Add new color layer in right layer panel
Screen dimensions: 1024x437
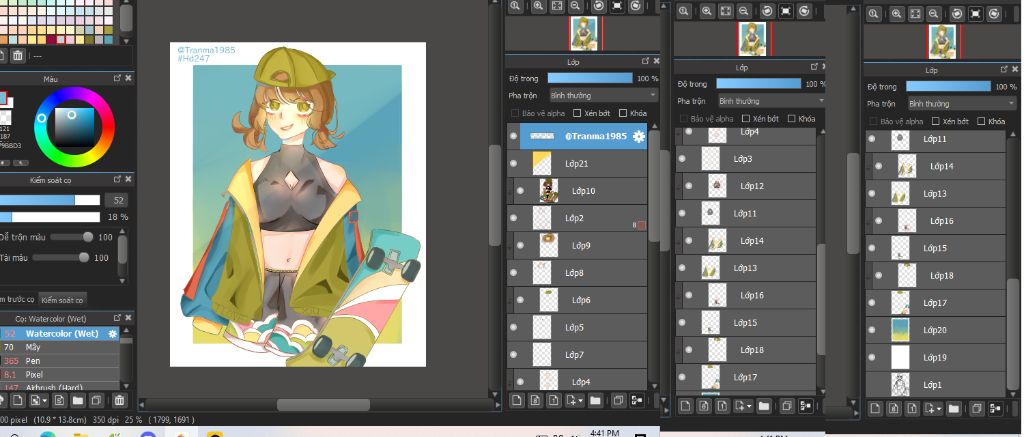point(875,409)
